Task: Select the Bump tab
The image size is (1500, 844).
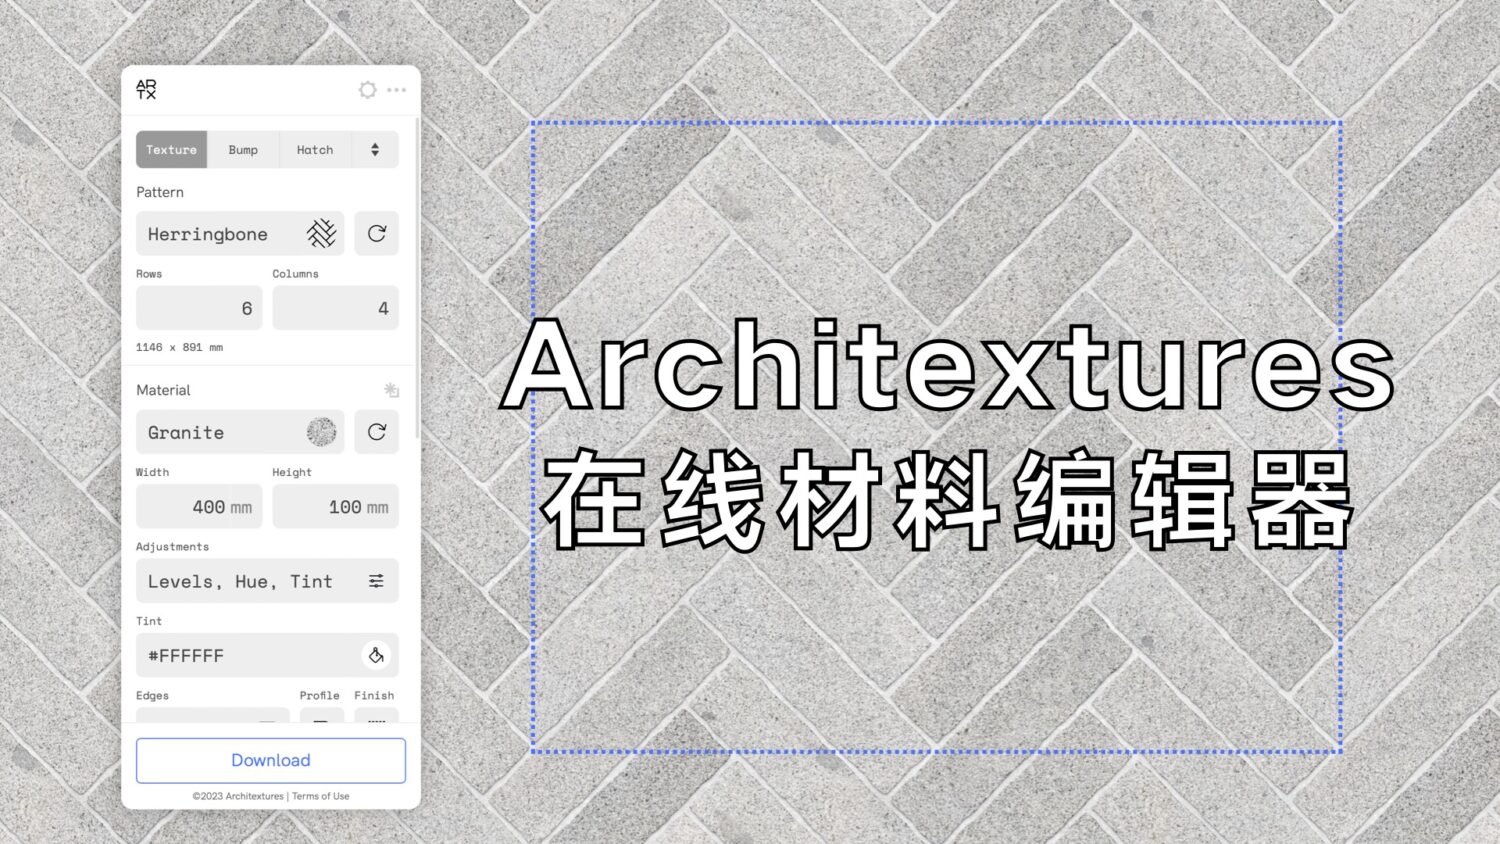Action: (243, 150)
